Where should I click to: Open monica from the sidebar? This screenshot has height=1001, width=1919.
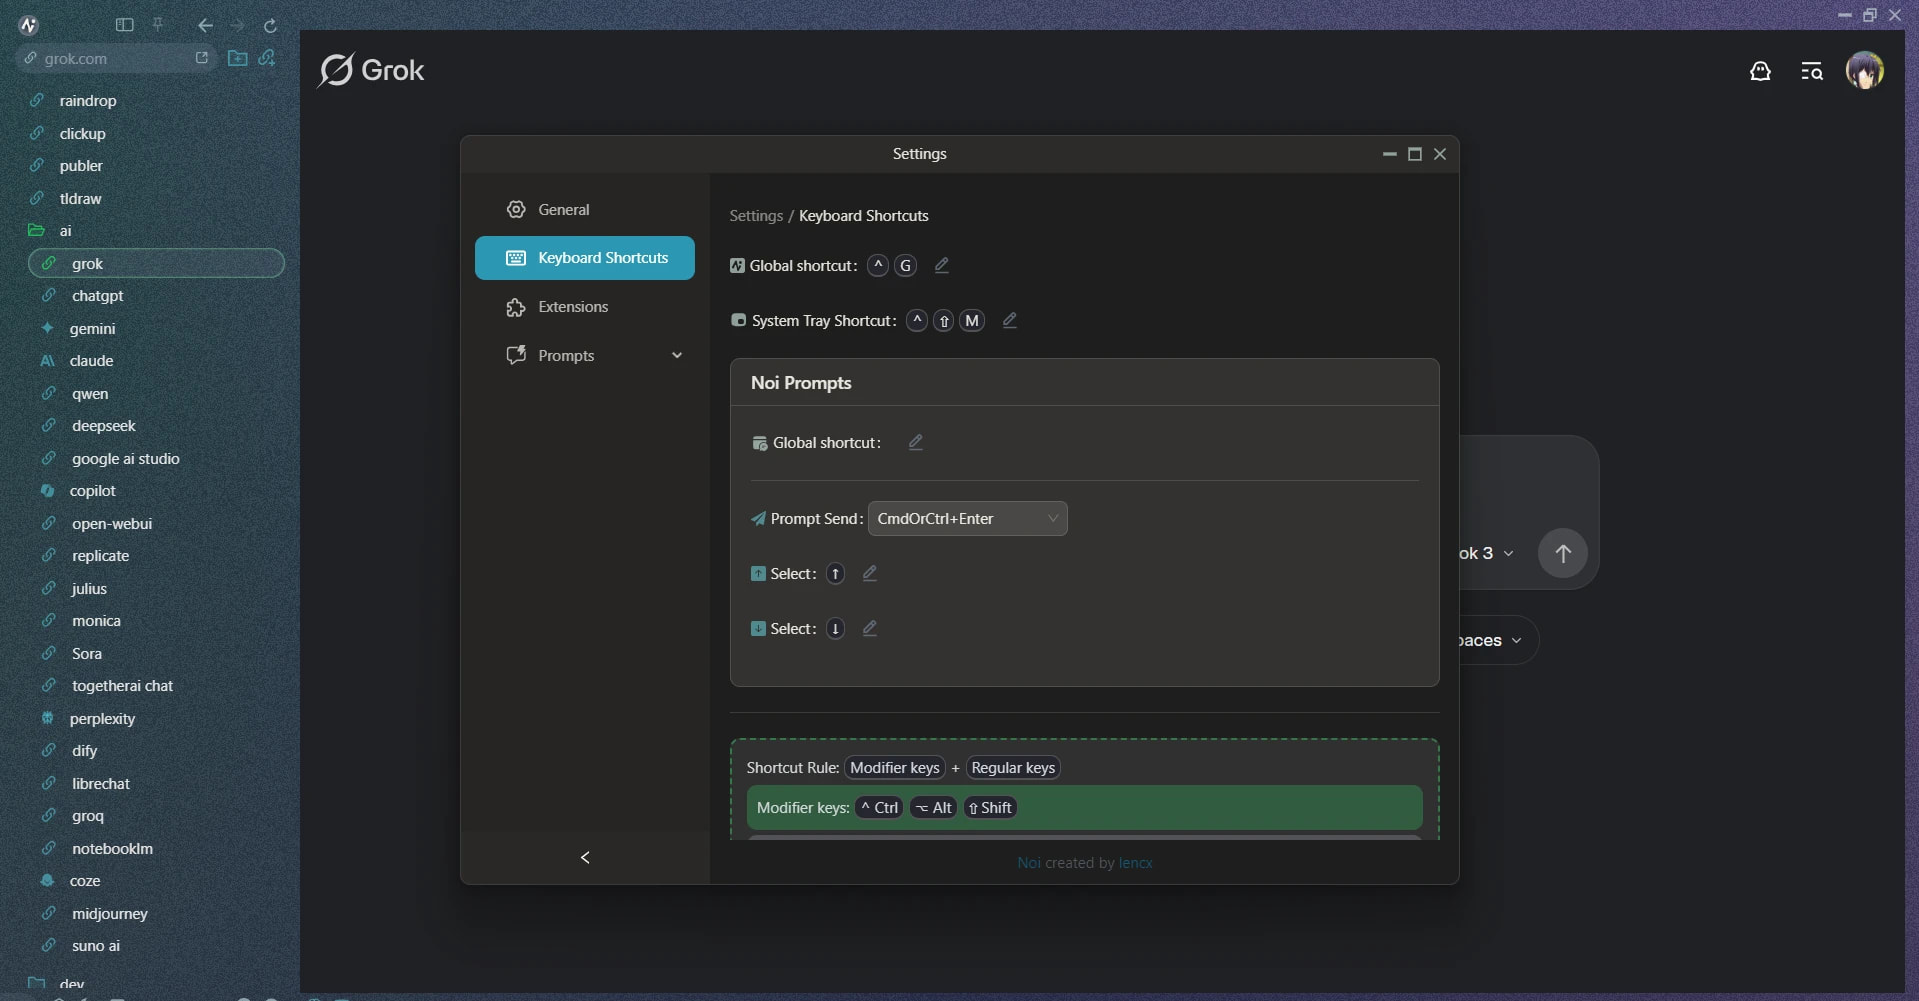(x=96, y=621)
